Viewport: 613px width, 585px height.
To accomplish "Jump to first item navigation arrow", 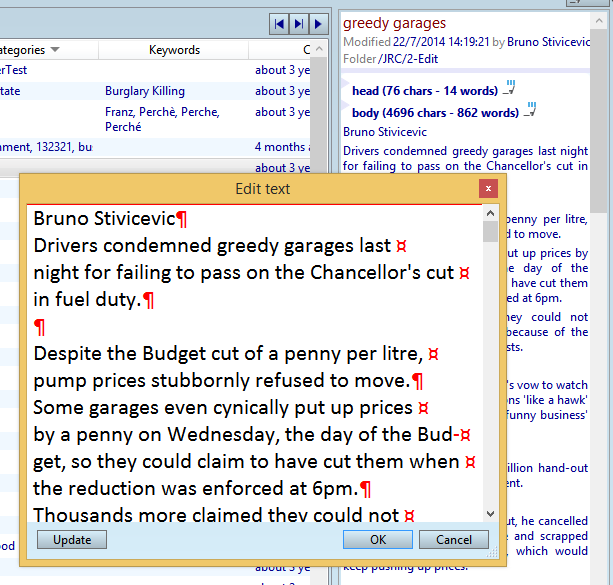I will 279,24.
